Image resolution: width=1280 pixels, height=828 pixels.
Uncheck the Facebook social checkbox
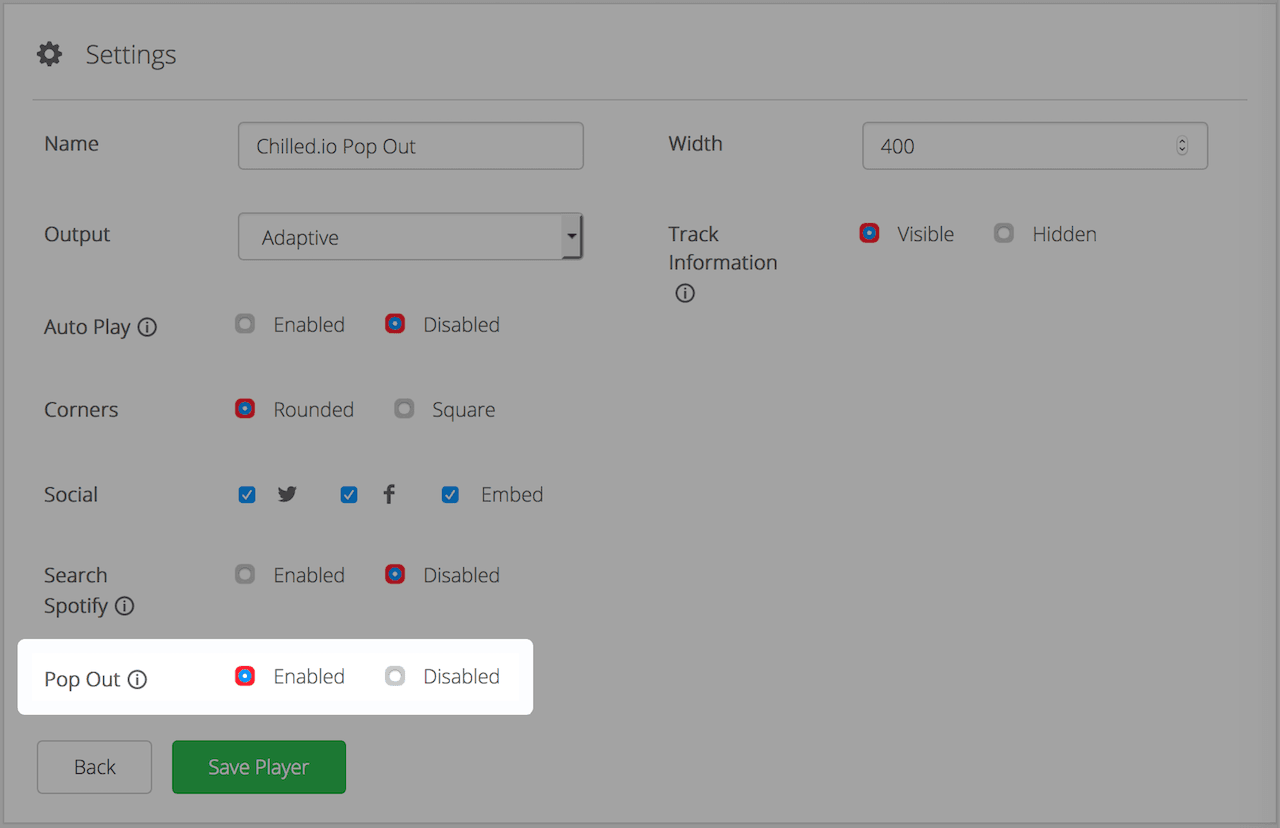[349, 495]
